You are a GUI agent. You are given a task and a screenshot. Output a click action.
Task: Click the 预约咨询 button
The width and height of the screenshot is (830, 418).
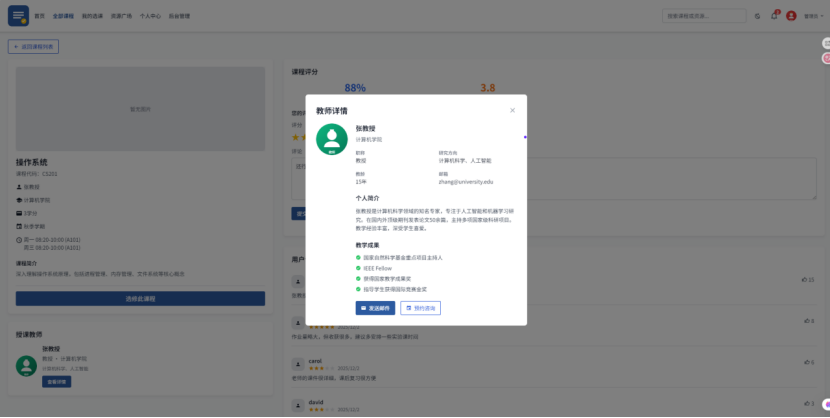pos(420,308)
